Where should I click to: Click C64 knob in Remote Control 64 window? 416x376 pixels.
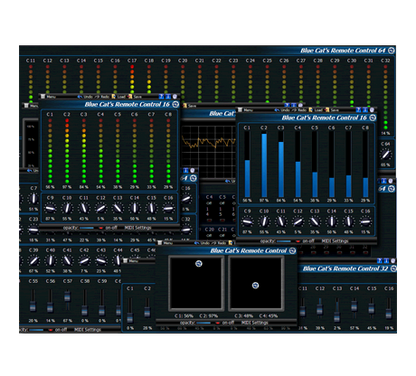[x=386, y=154]
